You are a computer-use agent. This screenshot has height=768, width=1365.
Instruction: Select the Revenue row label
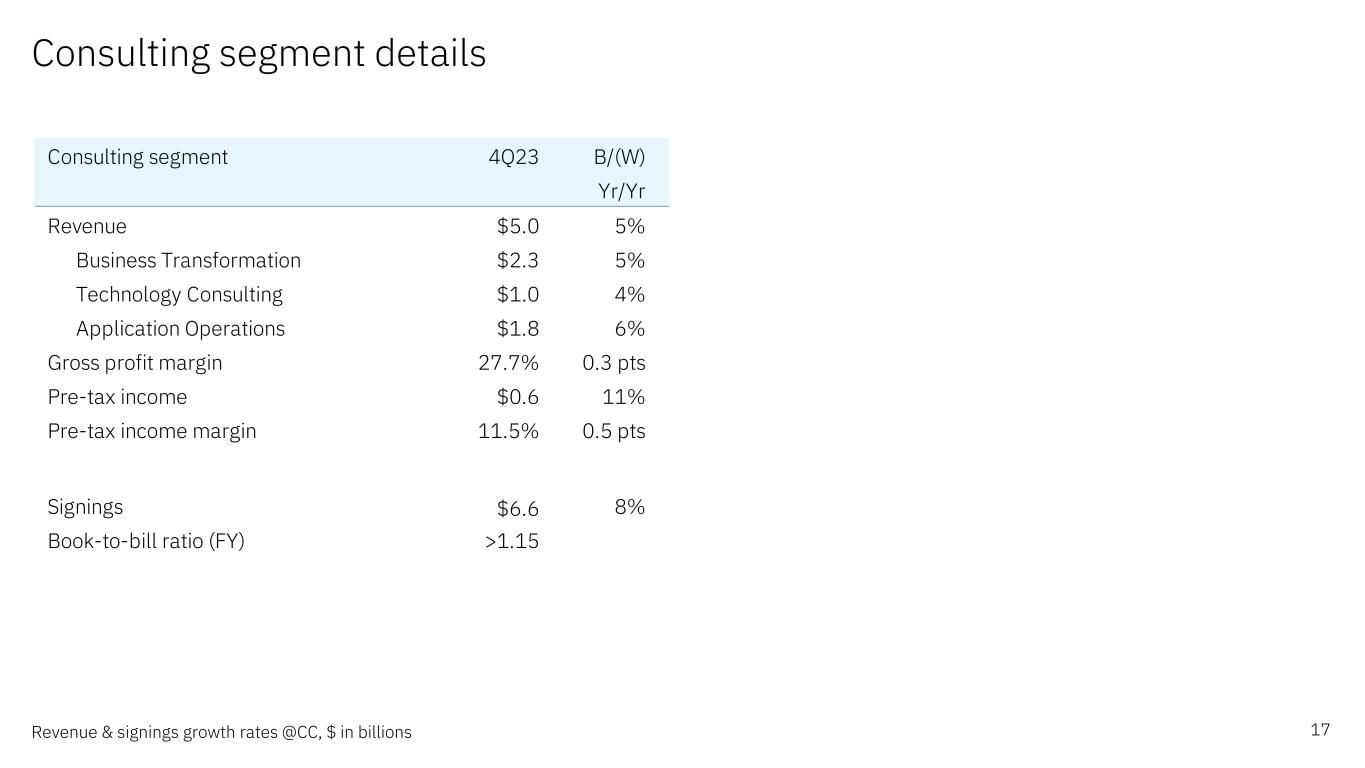click(87, 226)
